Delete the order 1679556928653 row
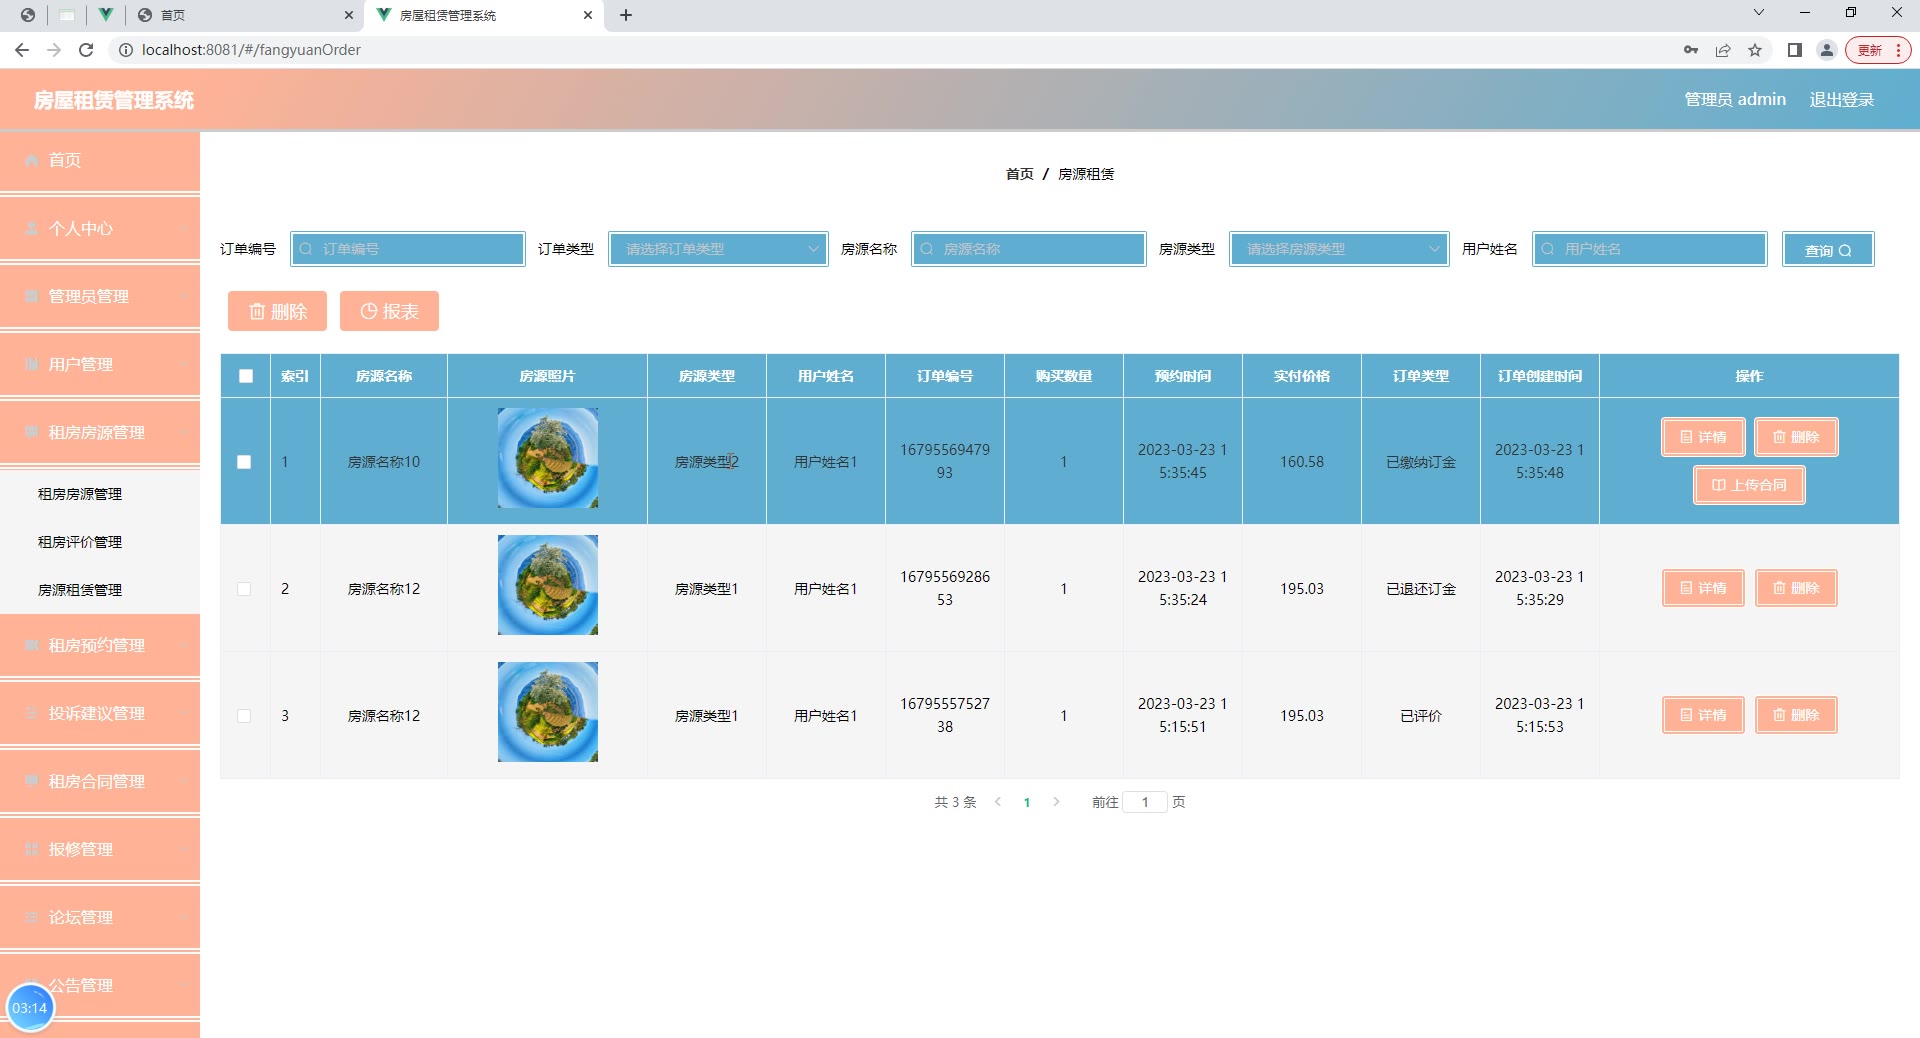The height and width of the screenshot is (1038, 1920). (x=1796, y=588)
